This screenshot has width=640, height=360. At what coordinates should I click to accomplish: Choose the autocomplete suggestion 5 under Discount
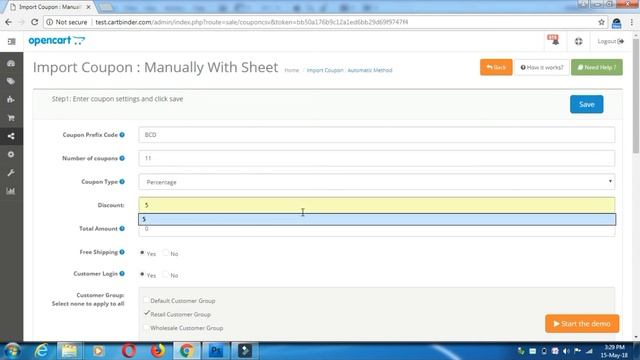pyautogui.click(x=376, y=219)
